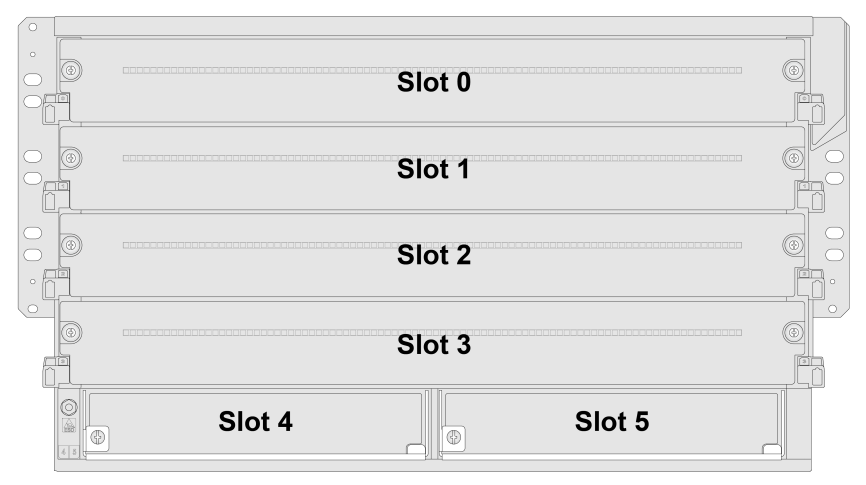The width and height of the screenshot is (866, 485).
Task: Click the ESD warning symbol icon
Action: pos(69,426)
